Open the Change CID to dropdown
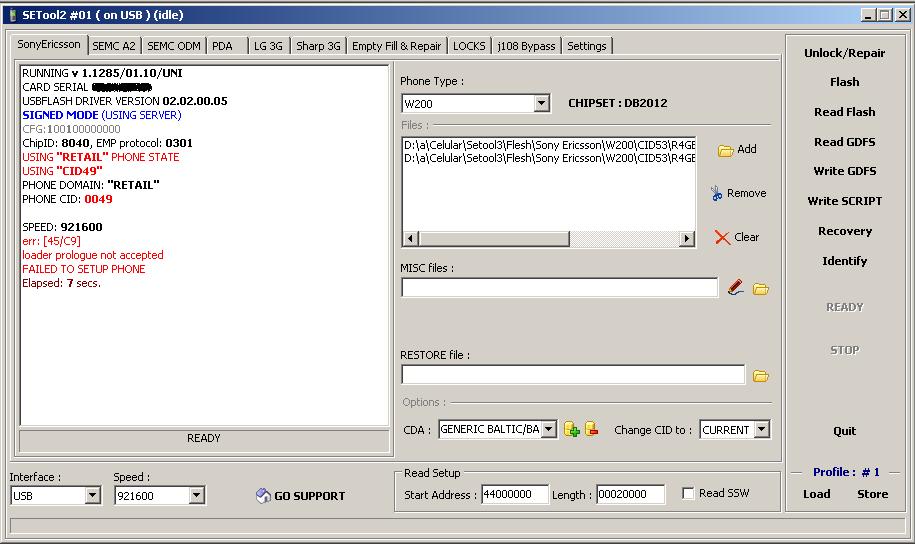Image resolution: width=915 pixels, height=544 pixels. pos(762,430)
